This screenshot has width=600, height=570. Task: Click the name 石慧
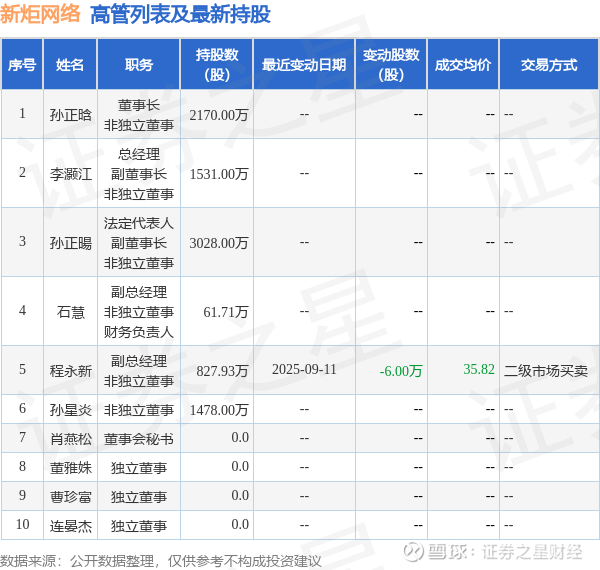click(71, 312)
